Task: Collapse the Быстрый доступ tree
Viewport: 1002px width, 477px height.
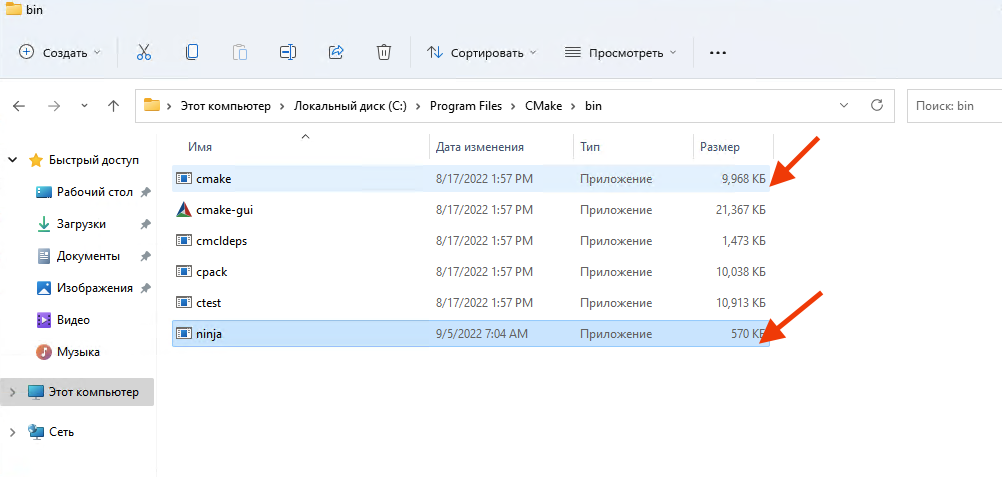Action: click(x=12, y=160)
